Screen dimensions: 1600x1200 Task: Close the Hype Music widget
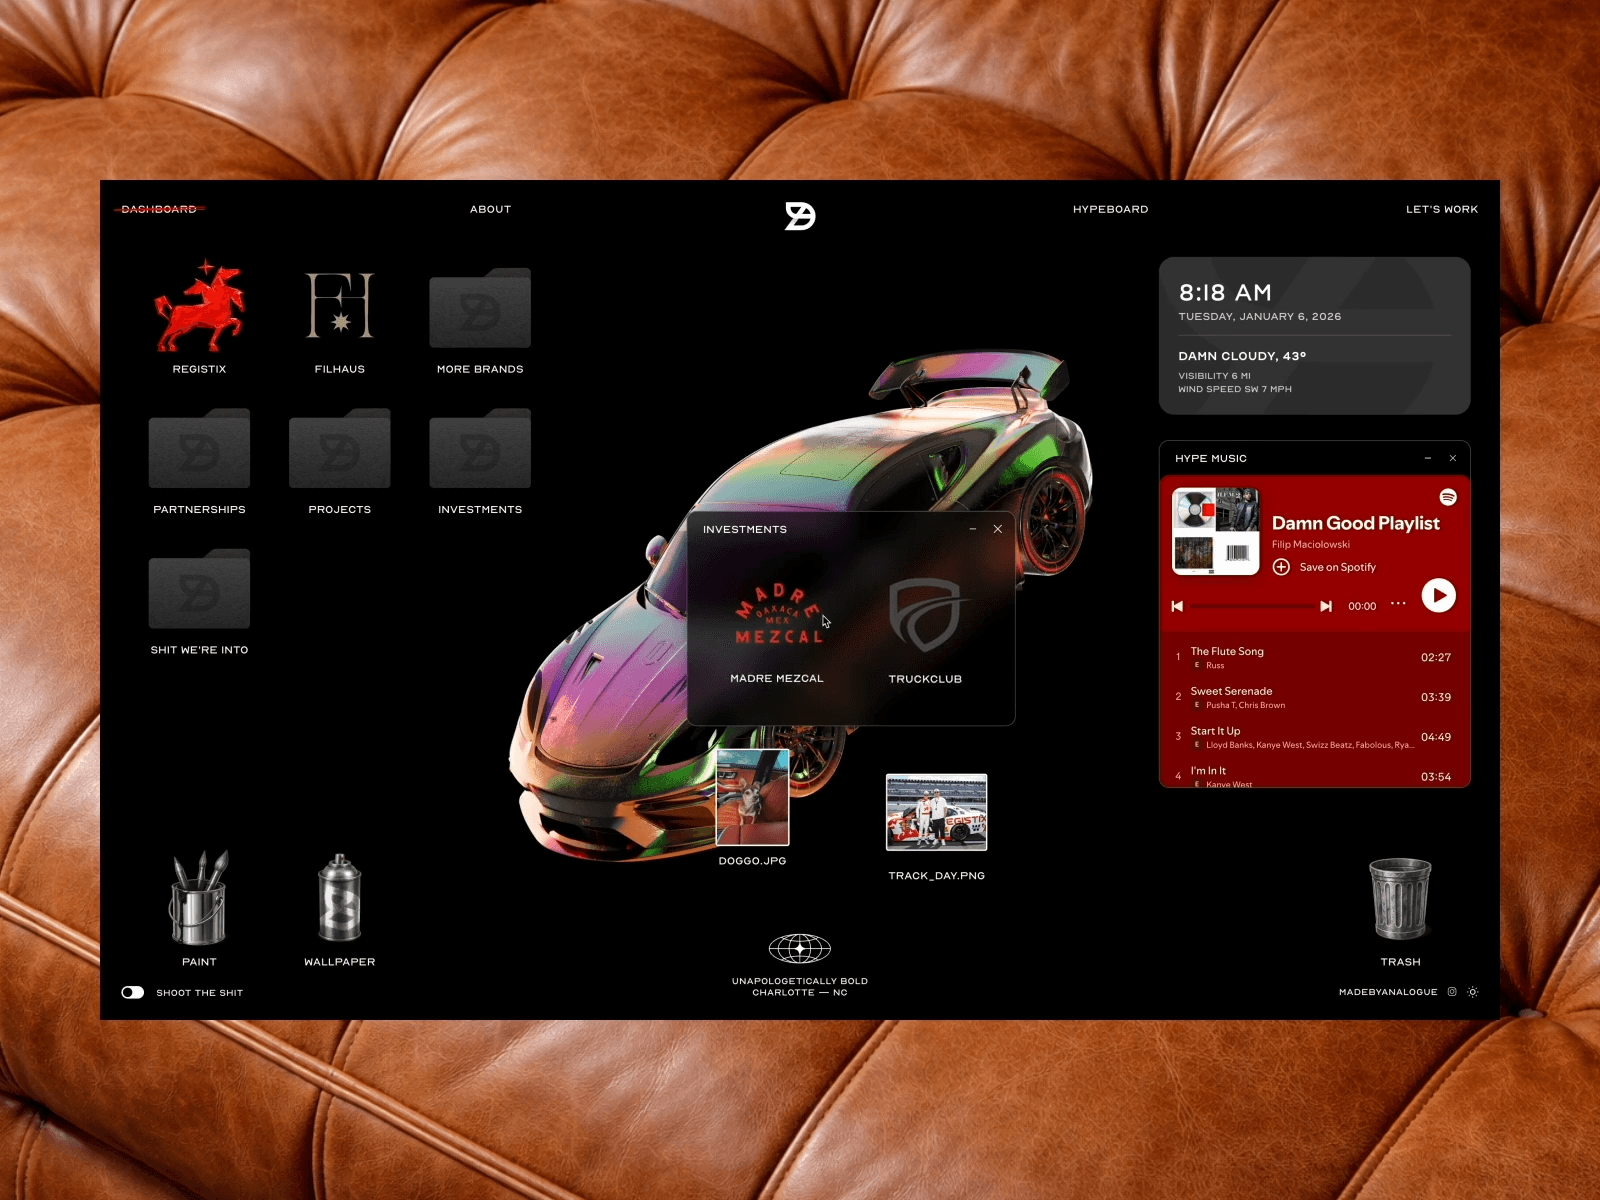point(1453,458)
